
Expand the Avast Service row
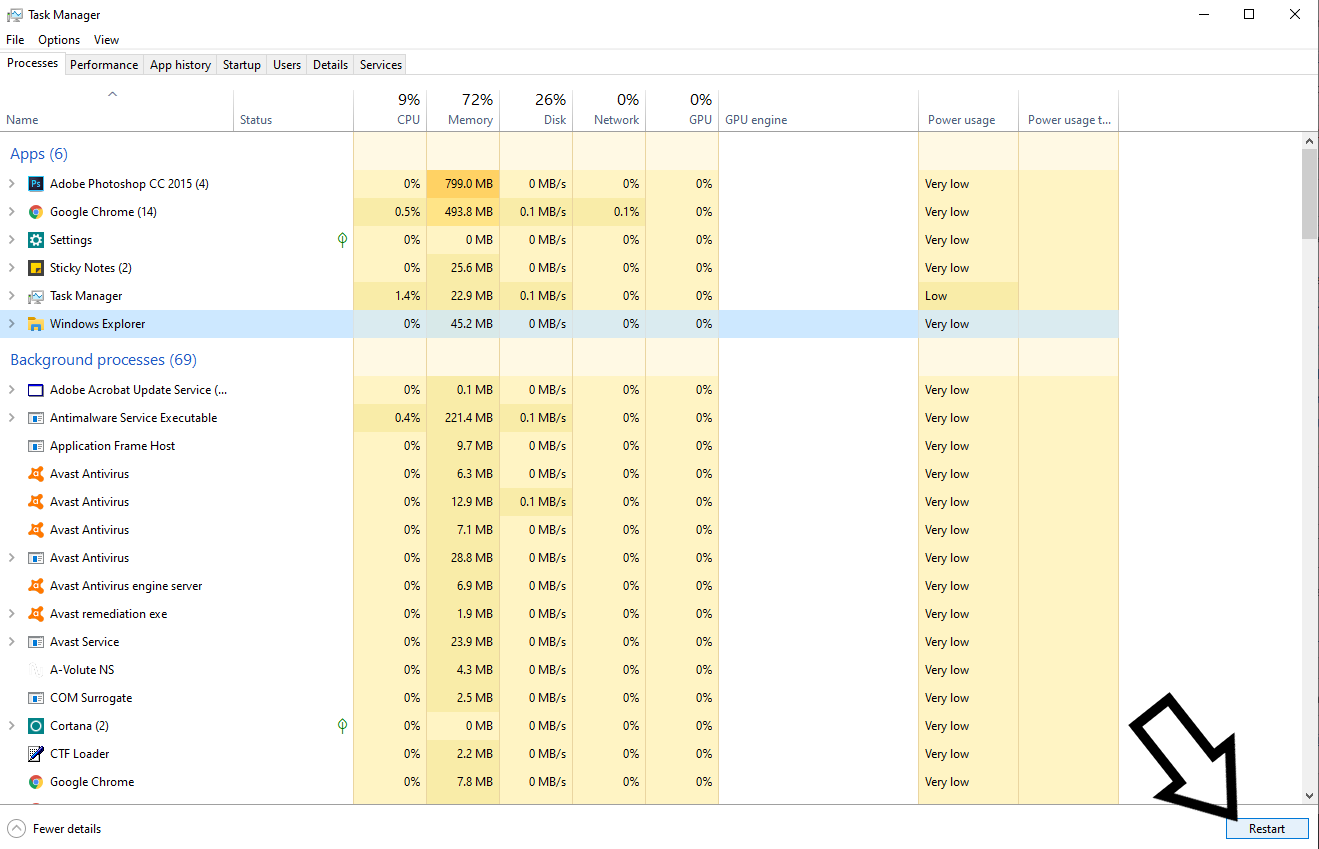click(12, 642)
